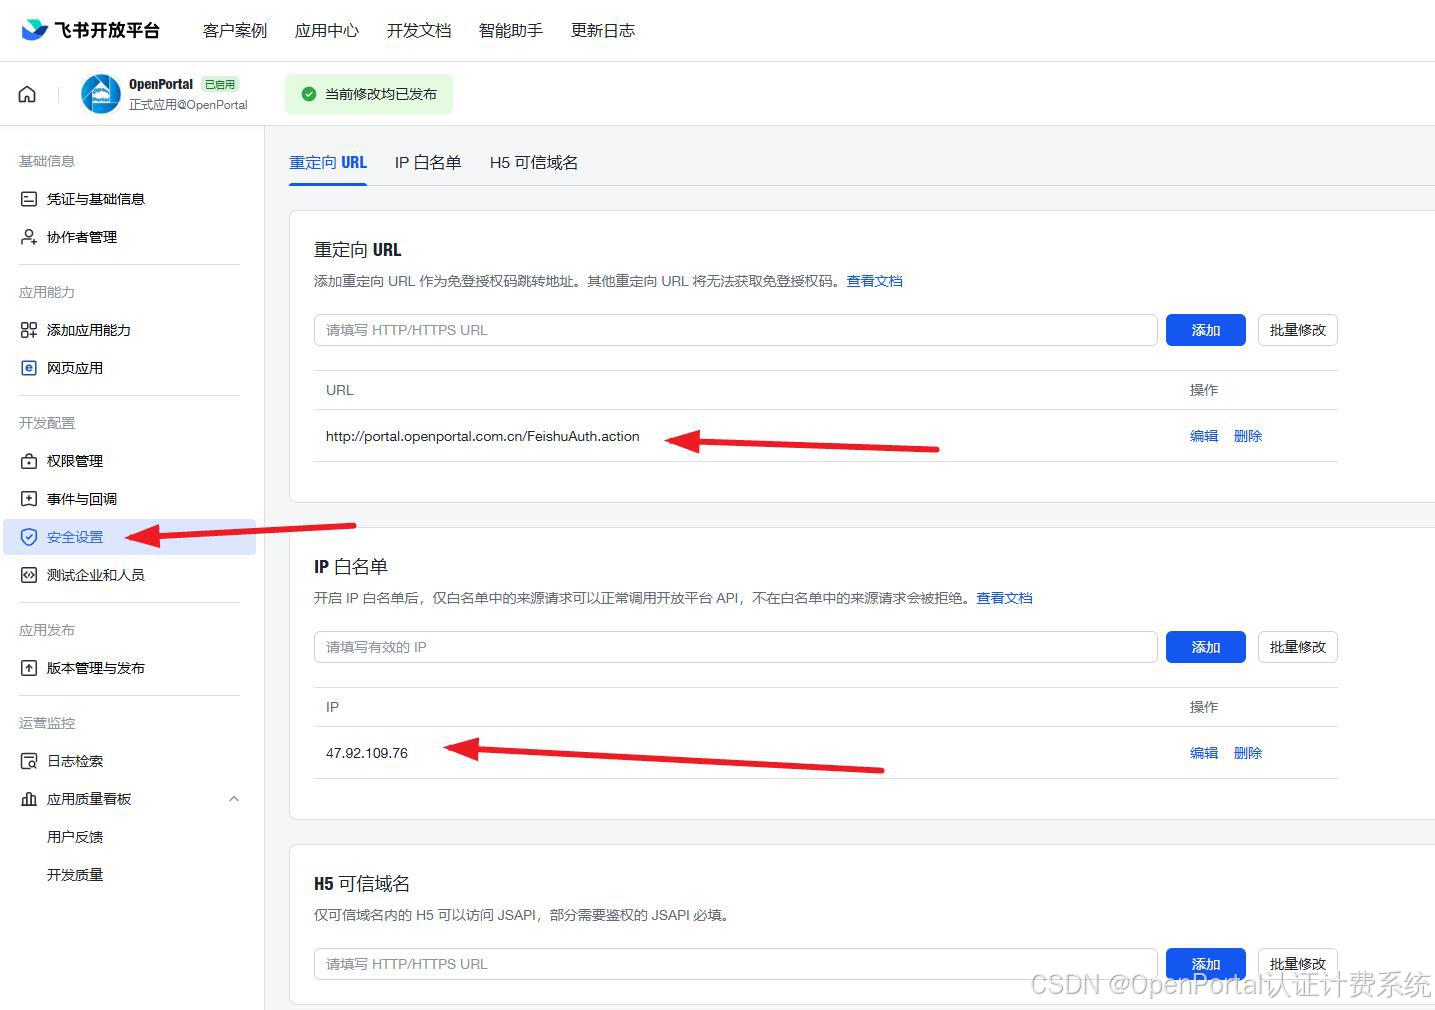
Task: Switch to the H5 可信域名 tab
Action: pos(534,163)
